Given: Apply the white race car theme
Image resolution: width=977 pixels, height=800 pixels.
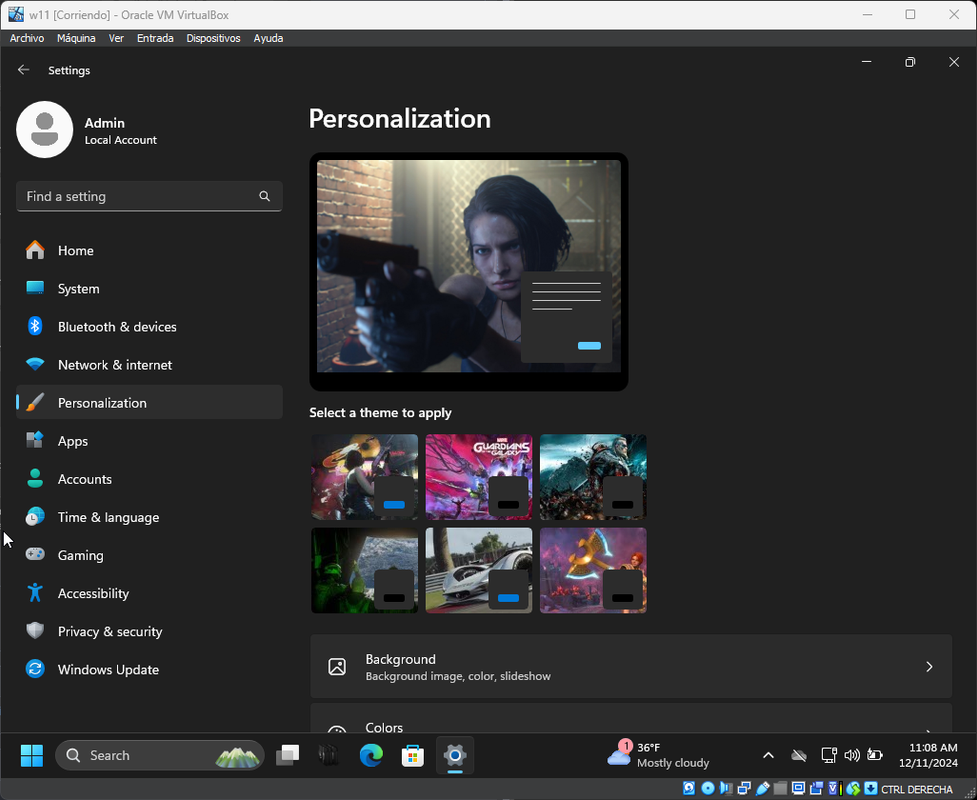Looking at the screenshot, I should (479, 570).
